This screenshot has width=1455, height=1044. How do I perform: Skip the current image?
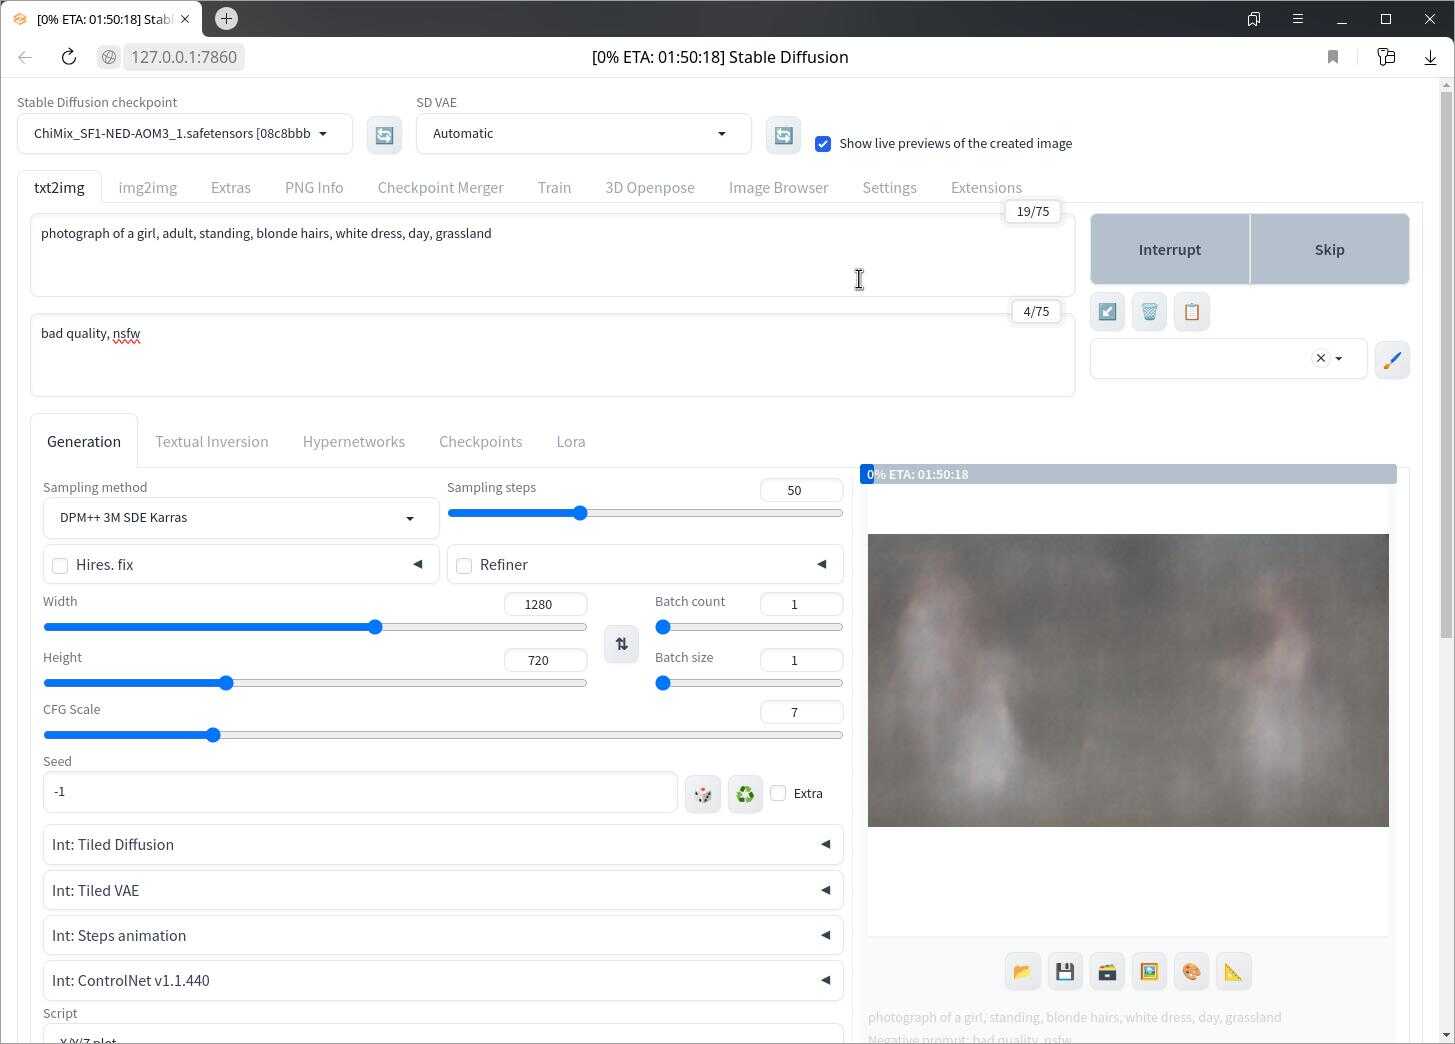1329,249
